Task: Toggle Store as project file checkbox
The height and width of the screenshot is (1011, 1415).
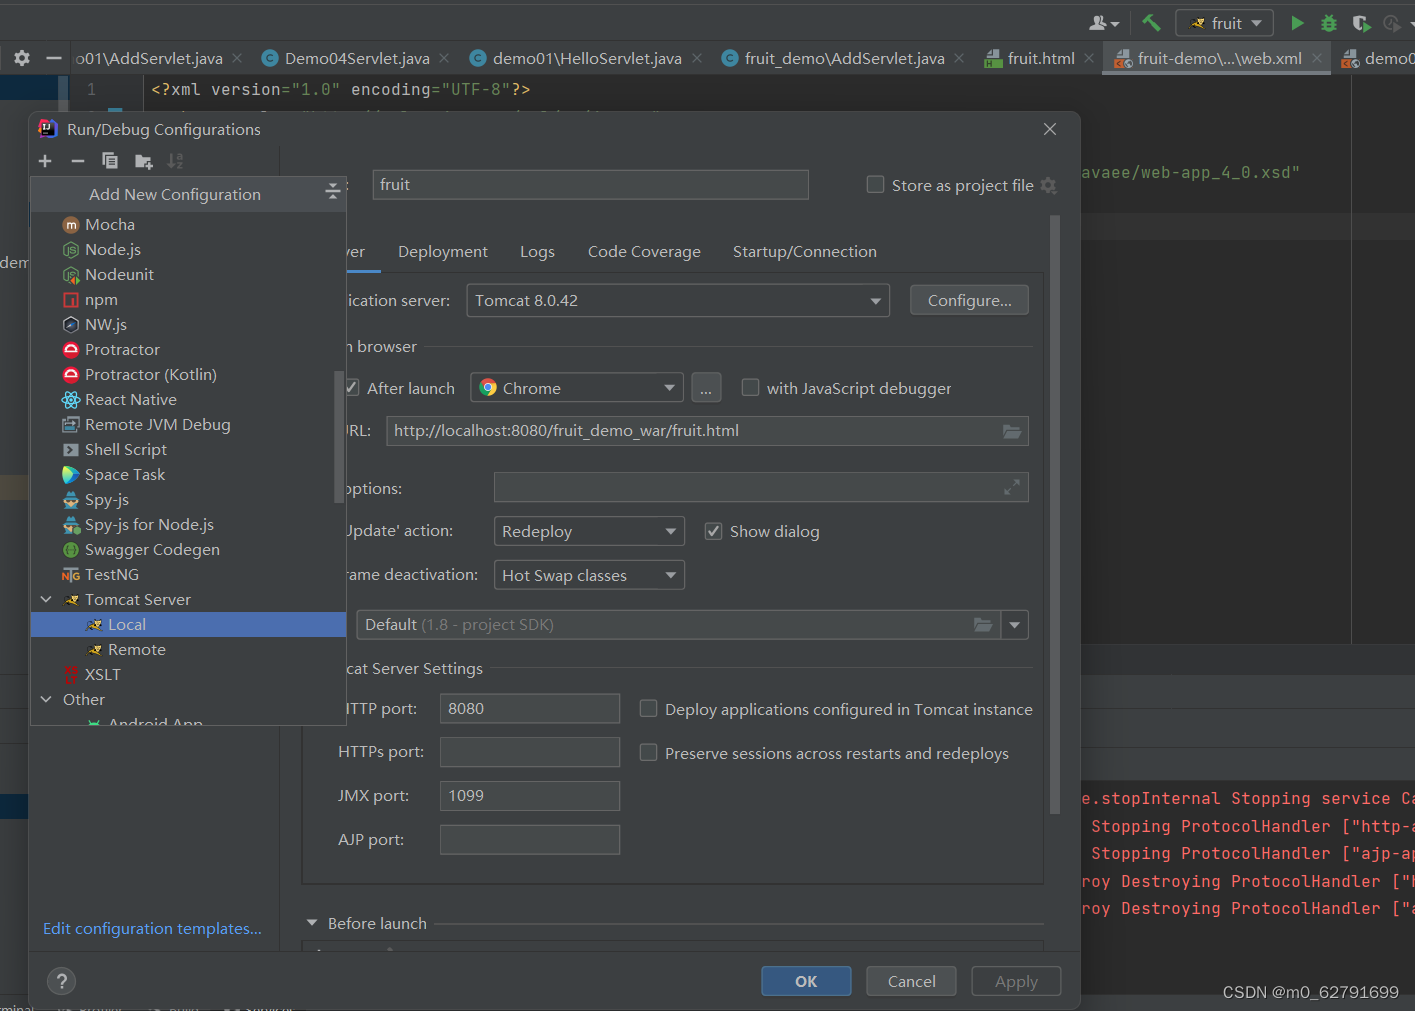Action: coord(875,184)
